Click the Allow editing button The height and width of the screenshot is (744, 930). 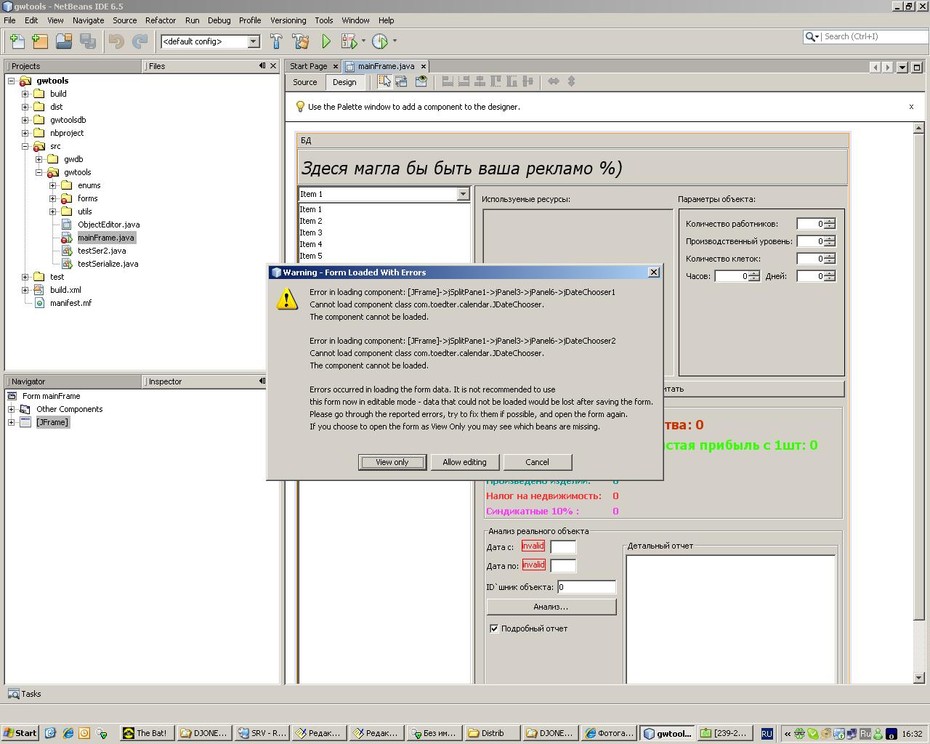tap(464, 462)
